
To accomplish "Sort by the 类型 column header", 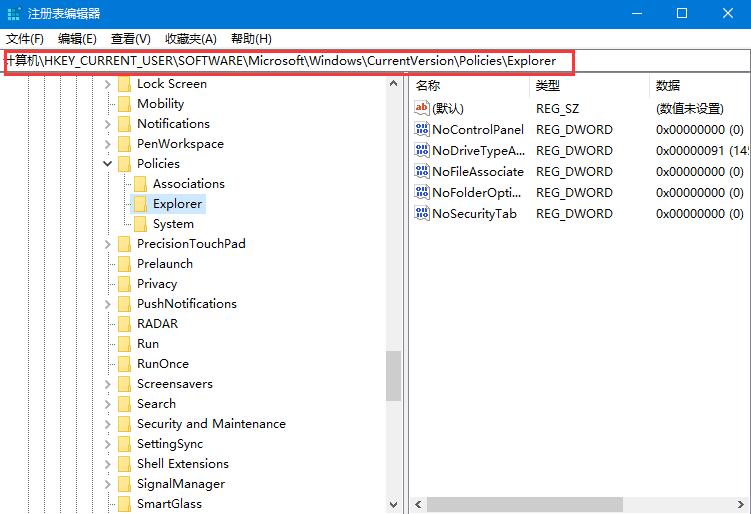I will pyautogui.click(x=547, y=86).
